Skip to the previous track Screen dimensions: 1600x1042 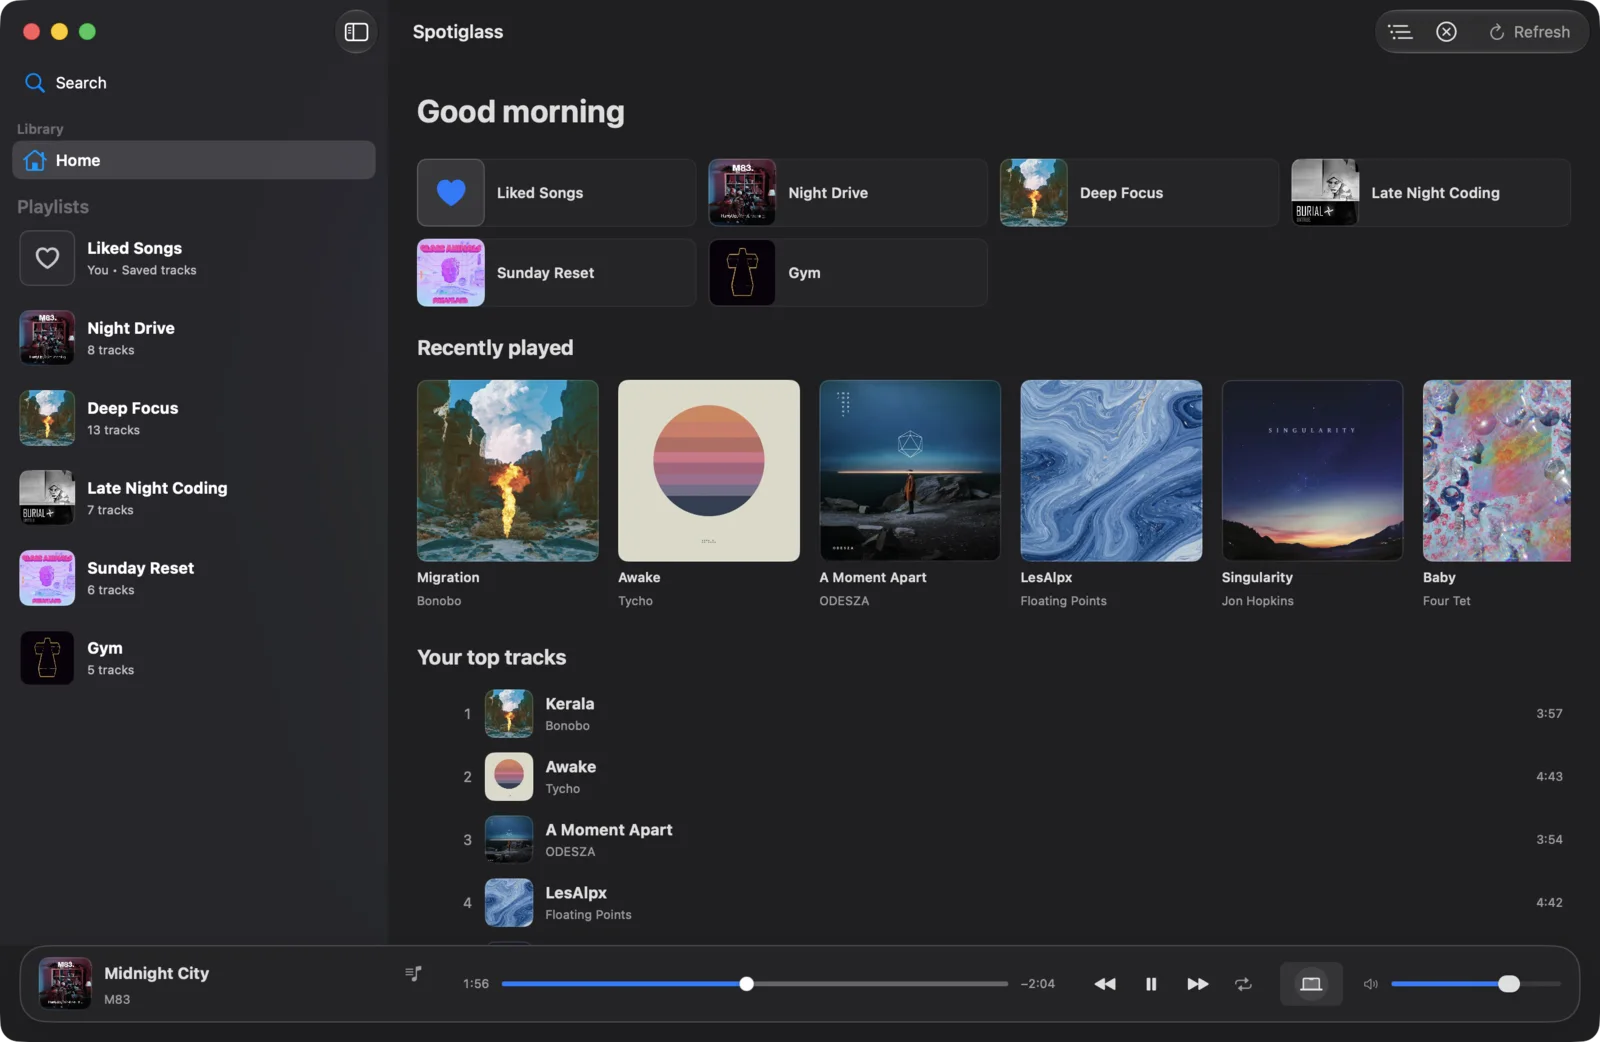coord(1105,984)
